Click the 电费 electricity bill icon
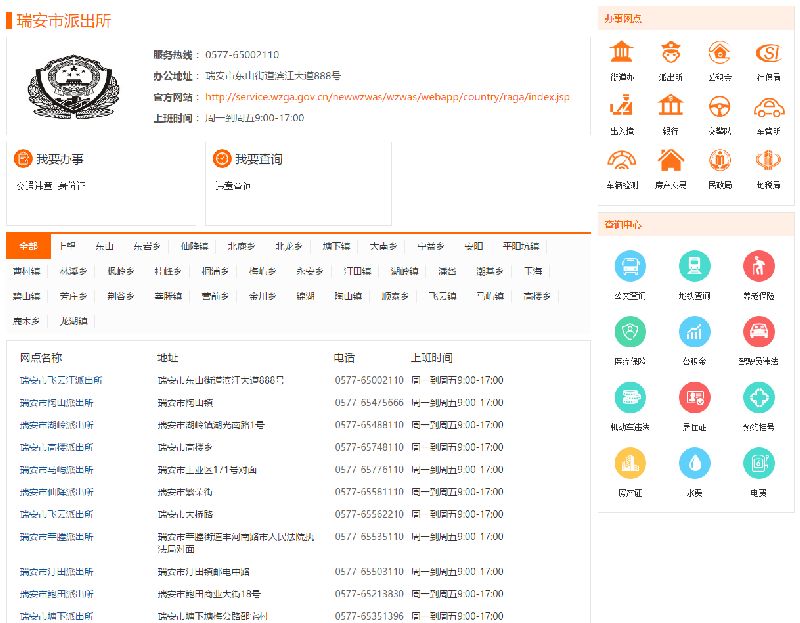This screenshot has width=800, height=623. 759,462
